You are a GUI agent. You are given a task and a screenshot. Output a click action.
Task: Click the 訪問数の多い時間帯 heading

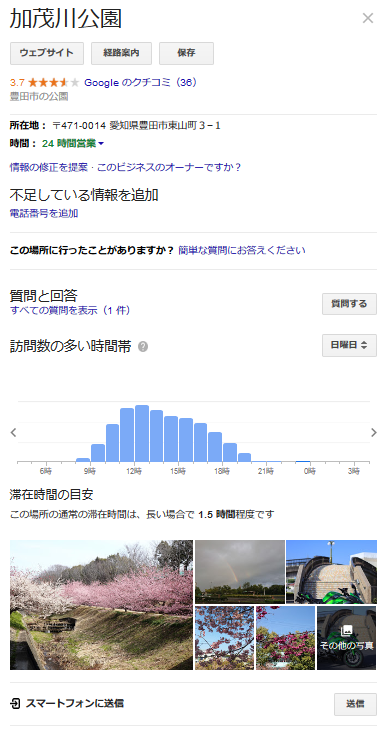click(71, 347)
